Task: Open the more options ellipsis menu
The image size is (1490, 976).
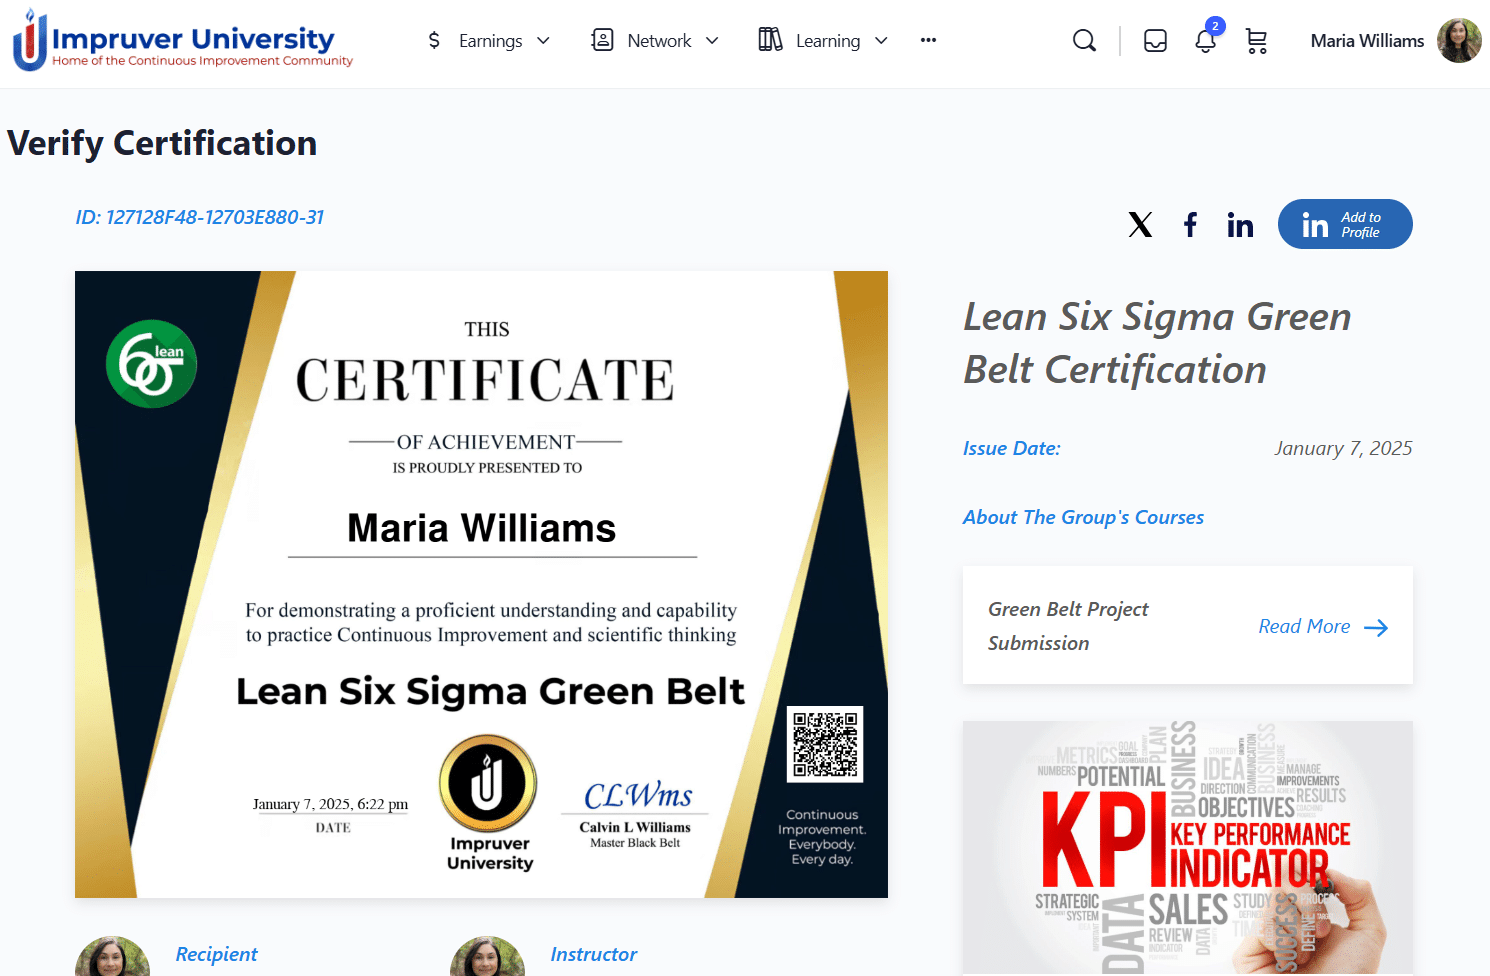Action: click(928, 40)
